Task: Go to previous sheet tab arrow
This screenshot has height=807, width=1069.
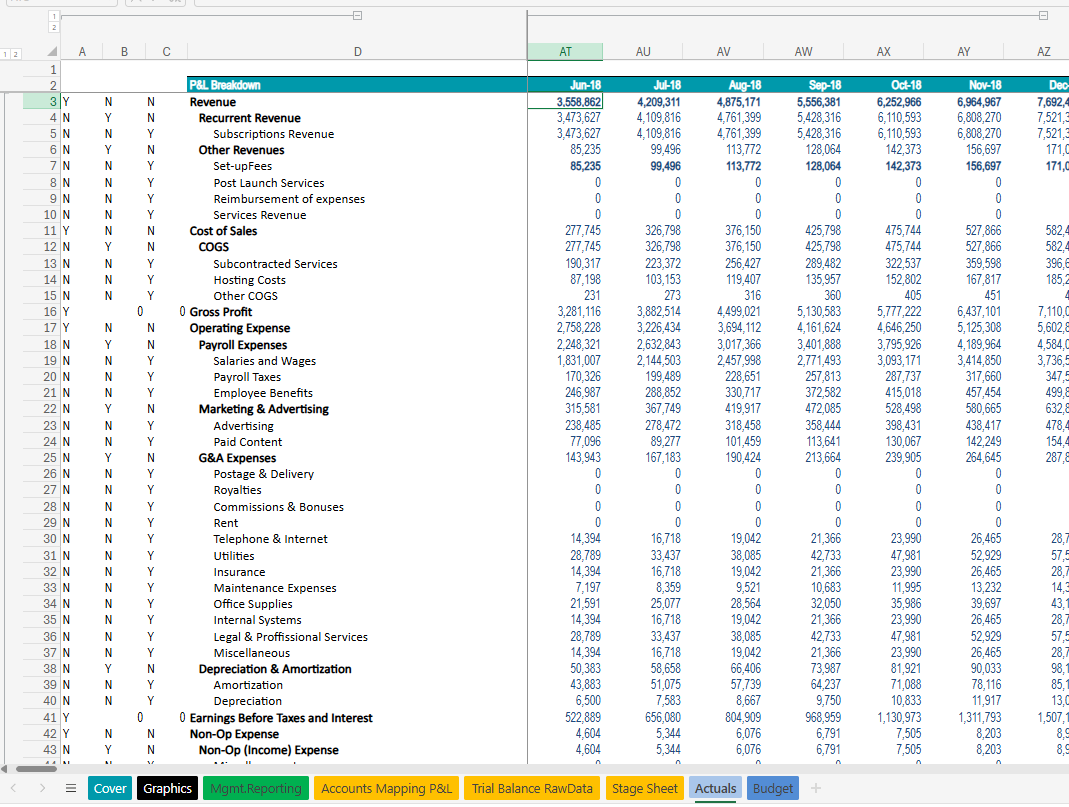Action: tap(13, 789)
